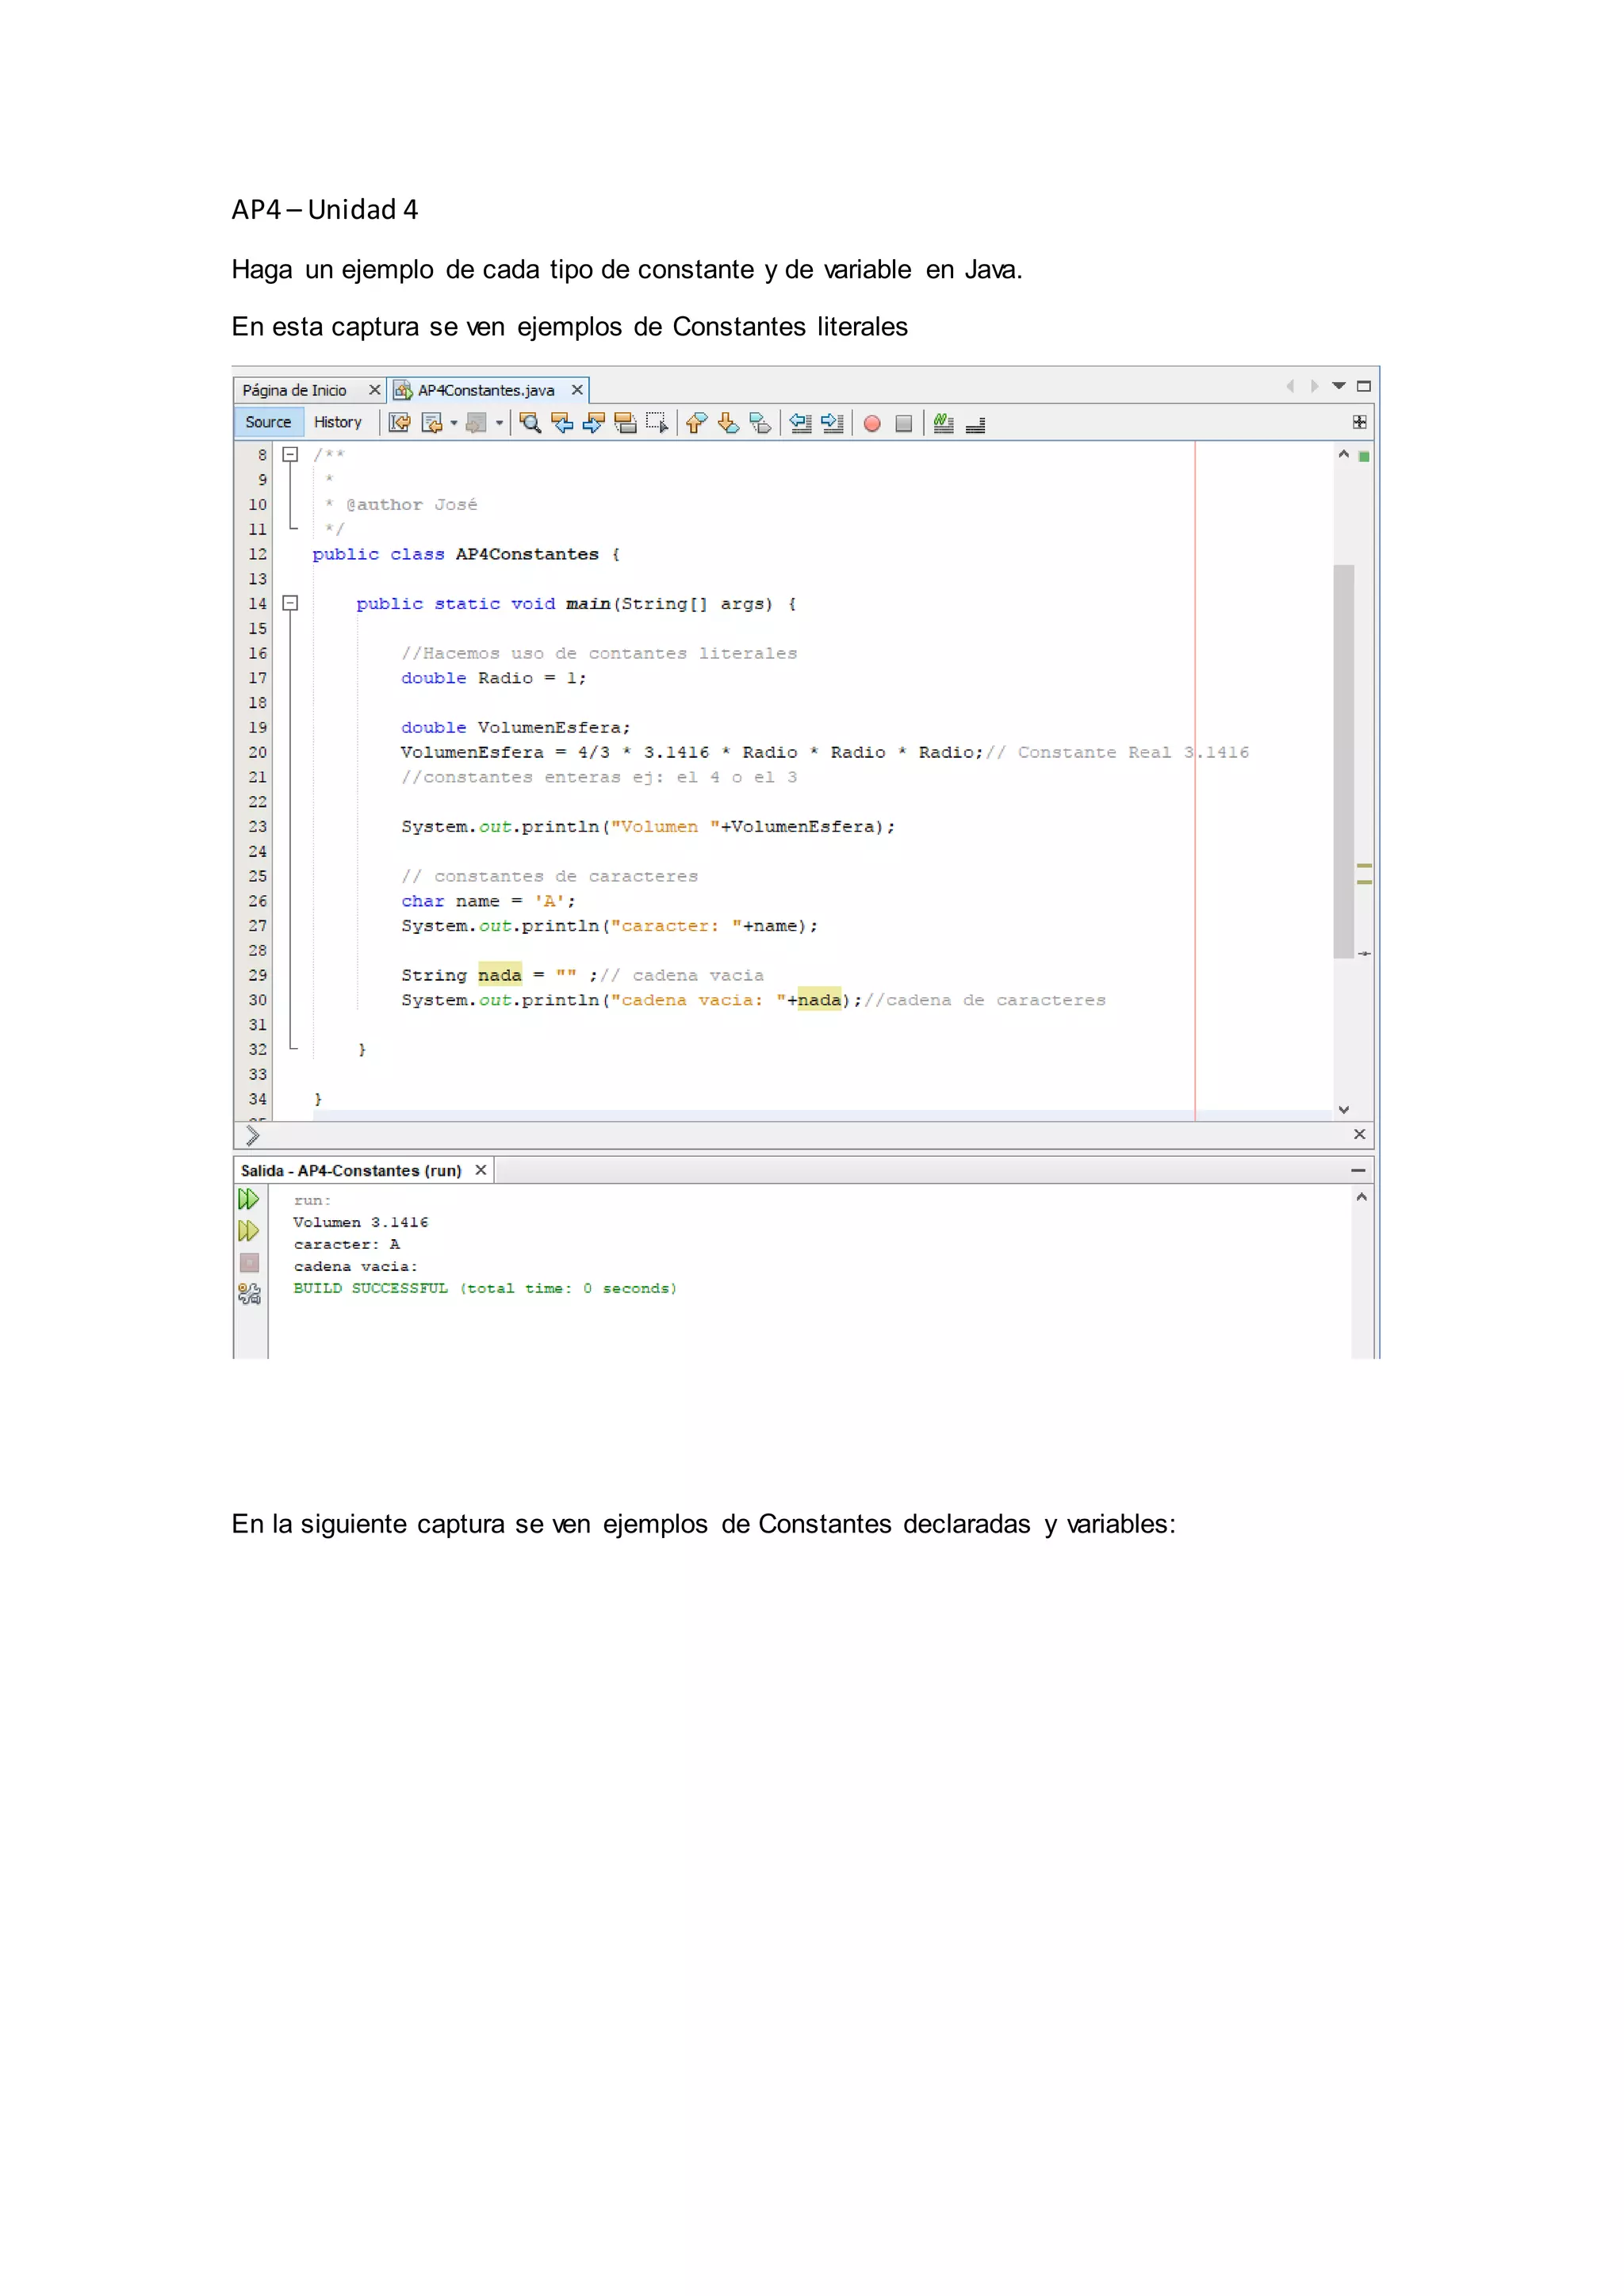Screen dimensions: 1624x2296
Task: Click the Find Selection magnifier icon
Action: pos(530,423)
